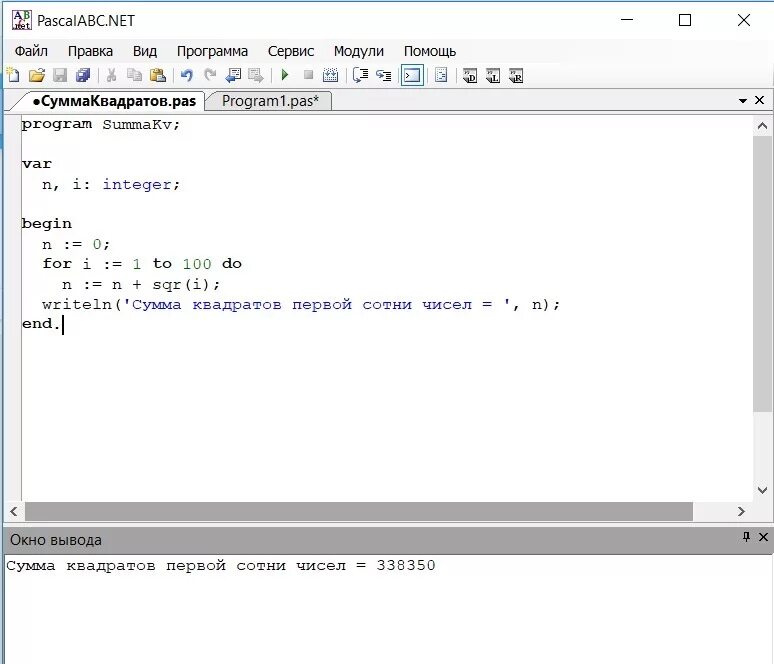Step into icon in debug toolbar
Screen dimensions: 774x664
(x=384, y=76)
